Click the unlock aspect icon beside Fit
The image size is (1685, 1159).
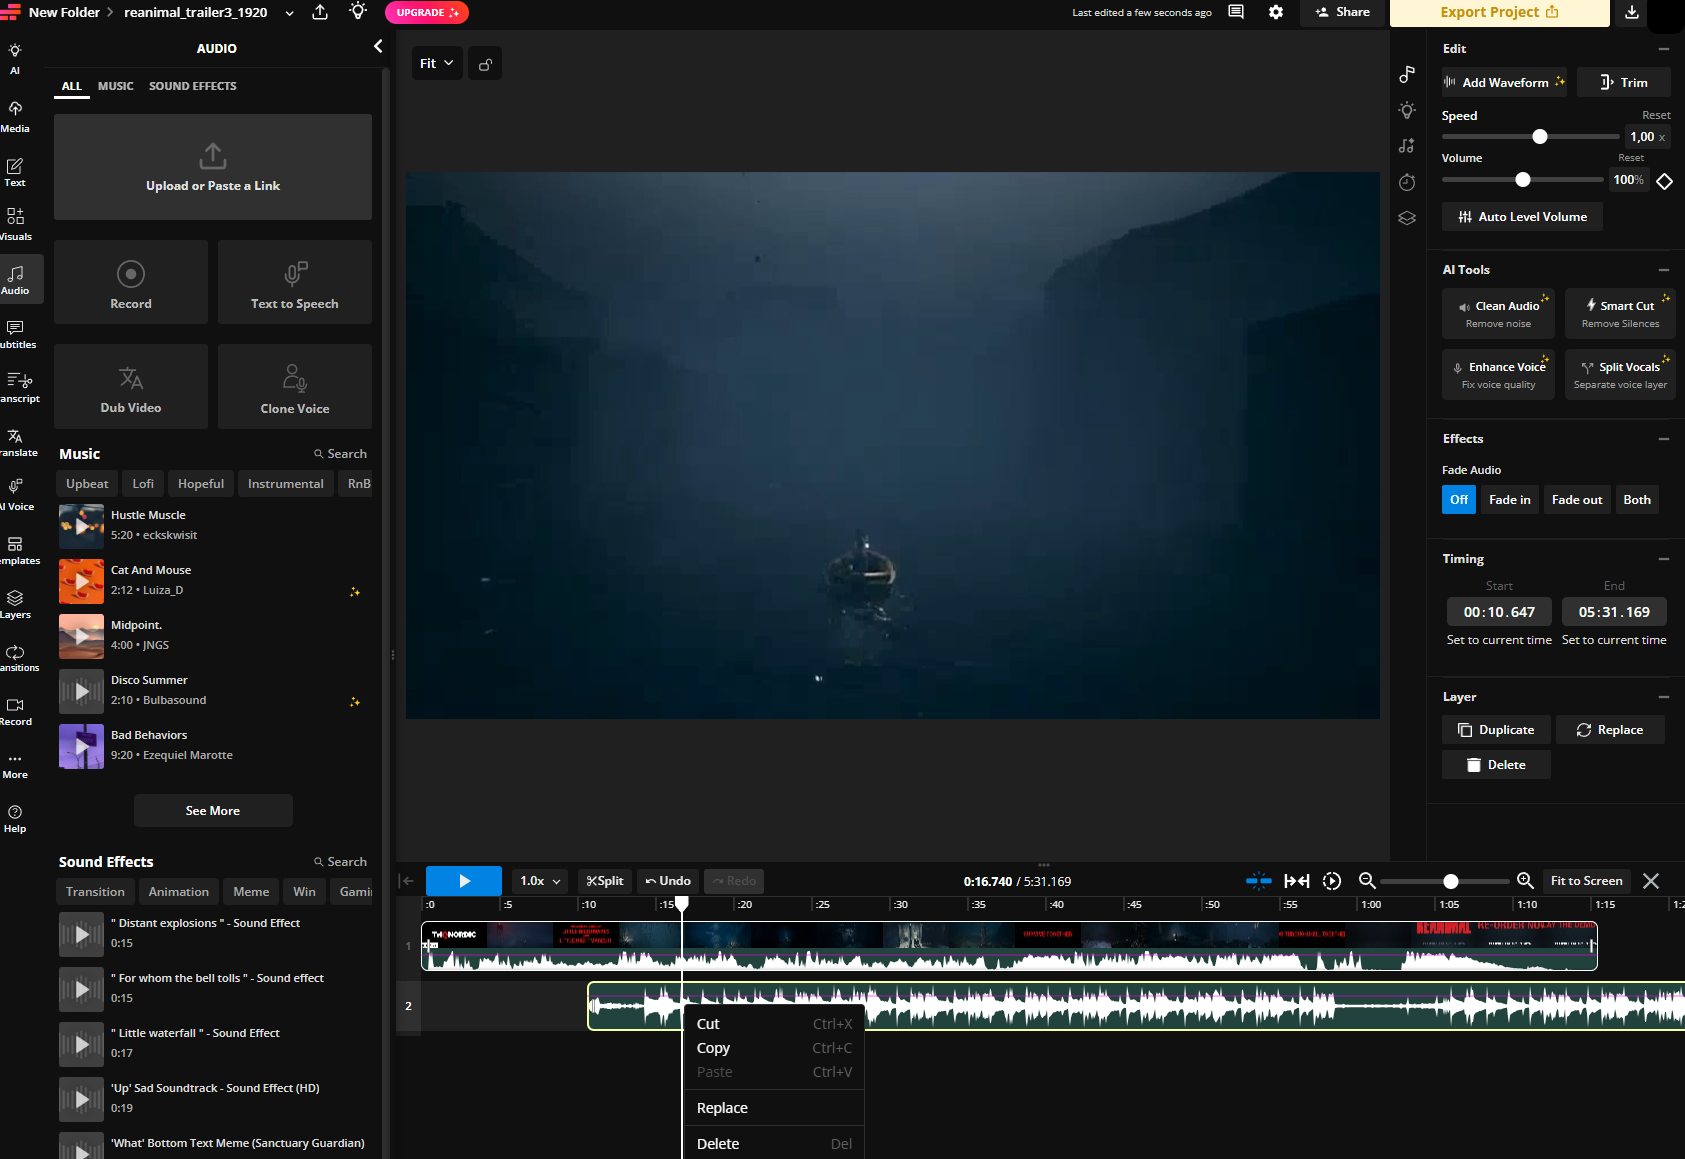[x=485, y=64]
